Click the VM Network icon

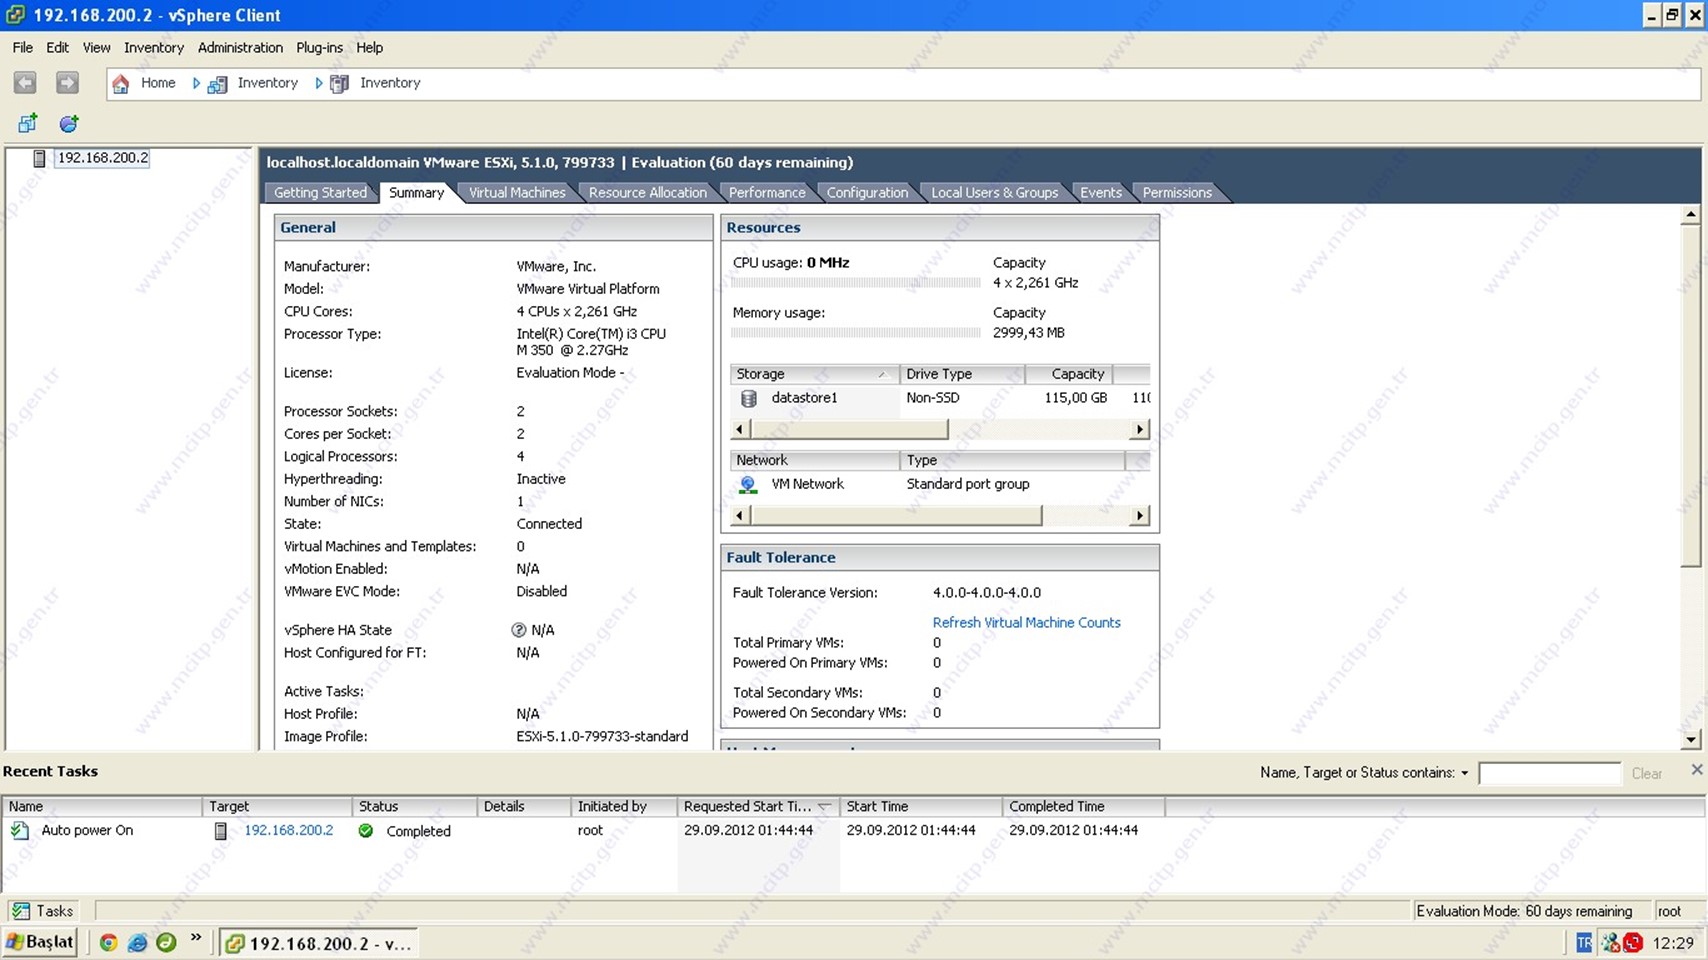(748, 484)
